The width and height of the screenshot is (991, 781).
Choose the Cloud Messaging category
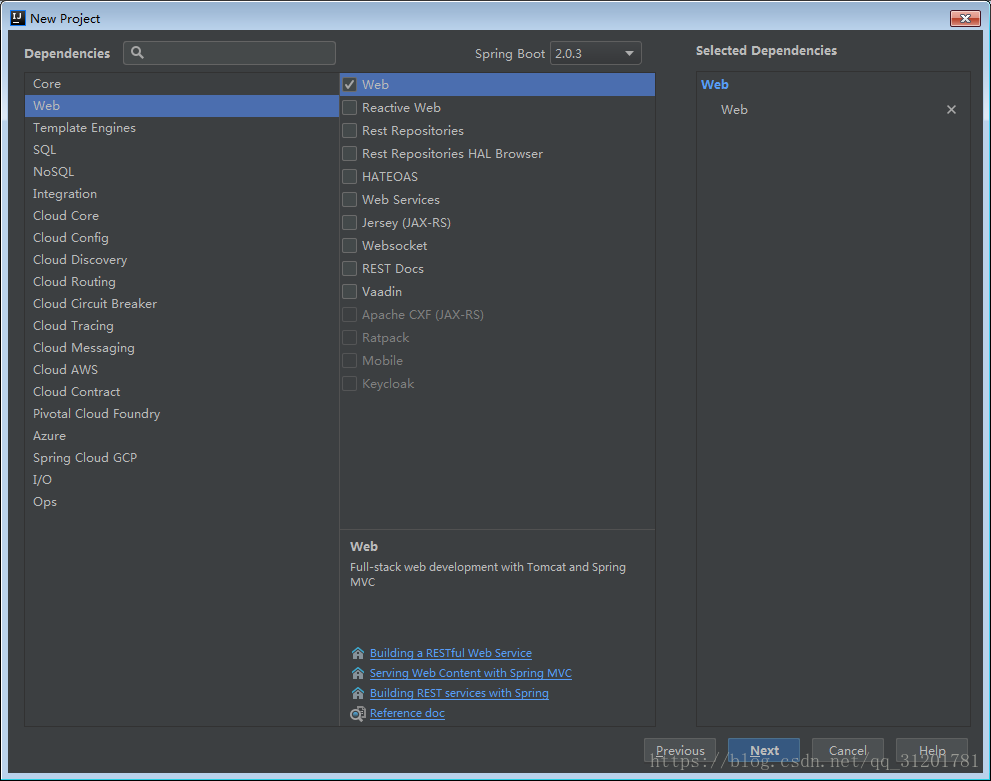181,348
